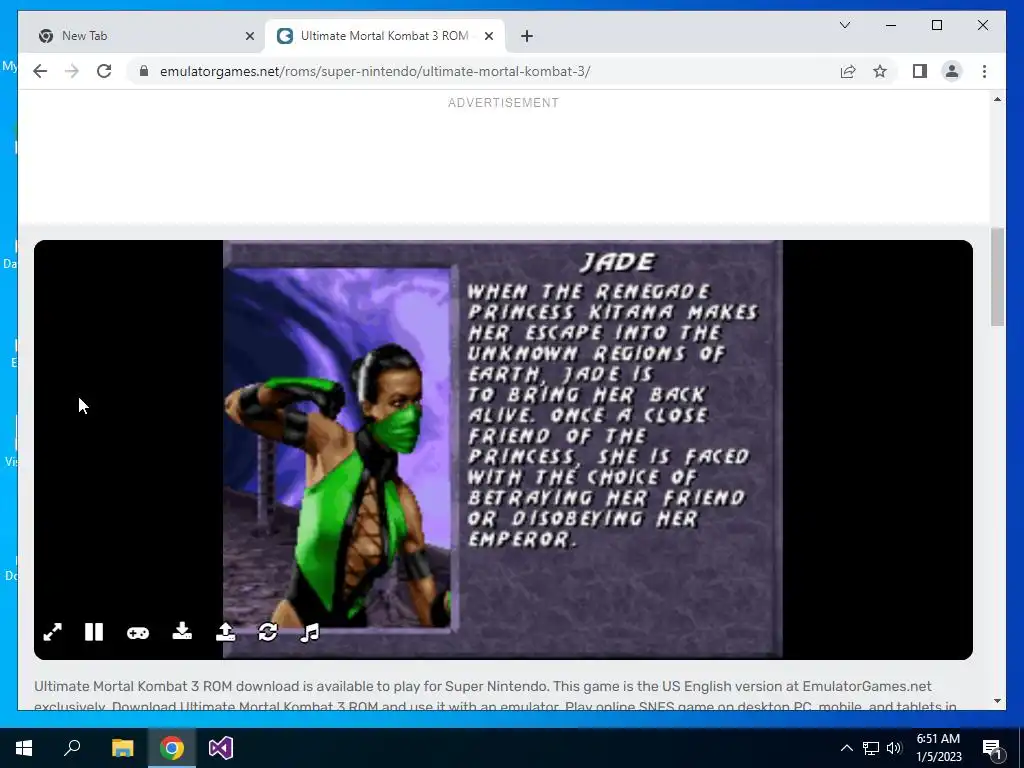The image size is (1024, 768).
Task: Open the Chrome side panel
Action: coord(920,71)
